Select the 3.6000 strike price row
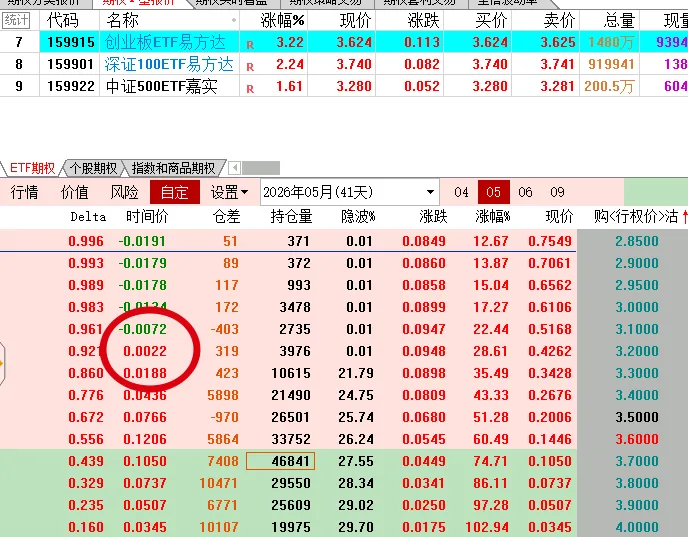Image resolution: width=688 pixels, height=537 pixels. 637,439
